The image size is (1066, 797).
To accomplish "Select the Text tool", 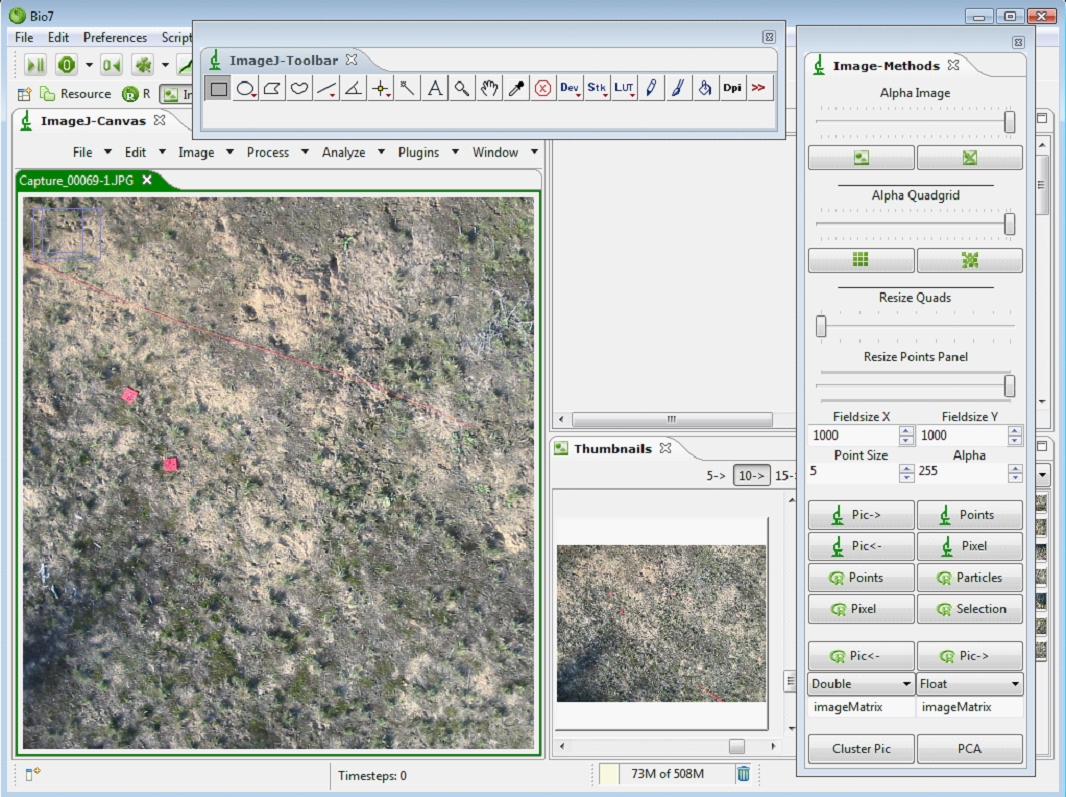I will tap(434, 88).
